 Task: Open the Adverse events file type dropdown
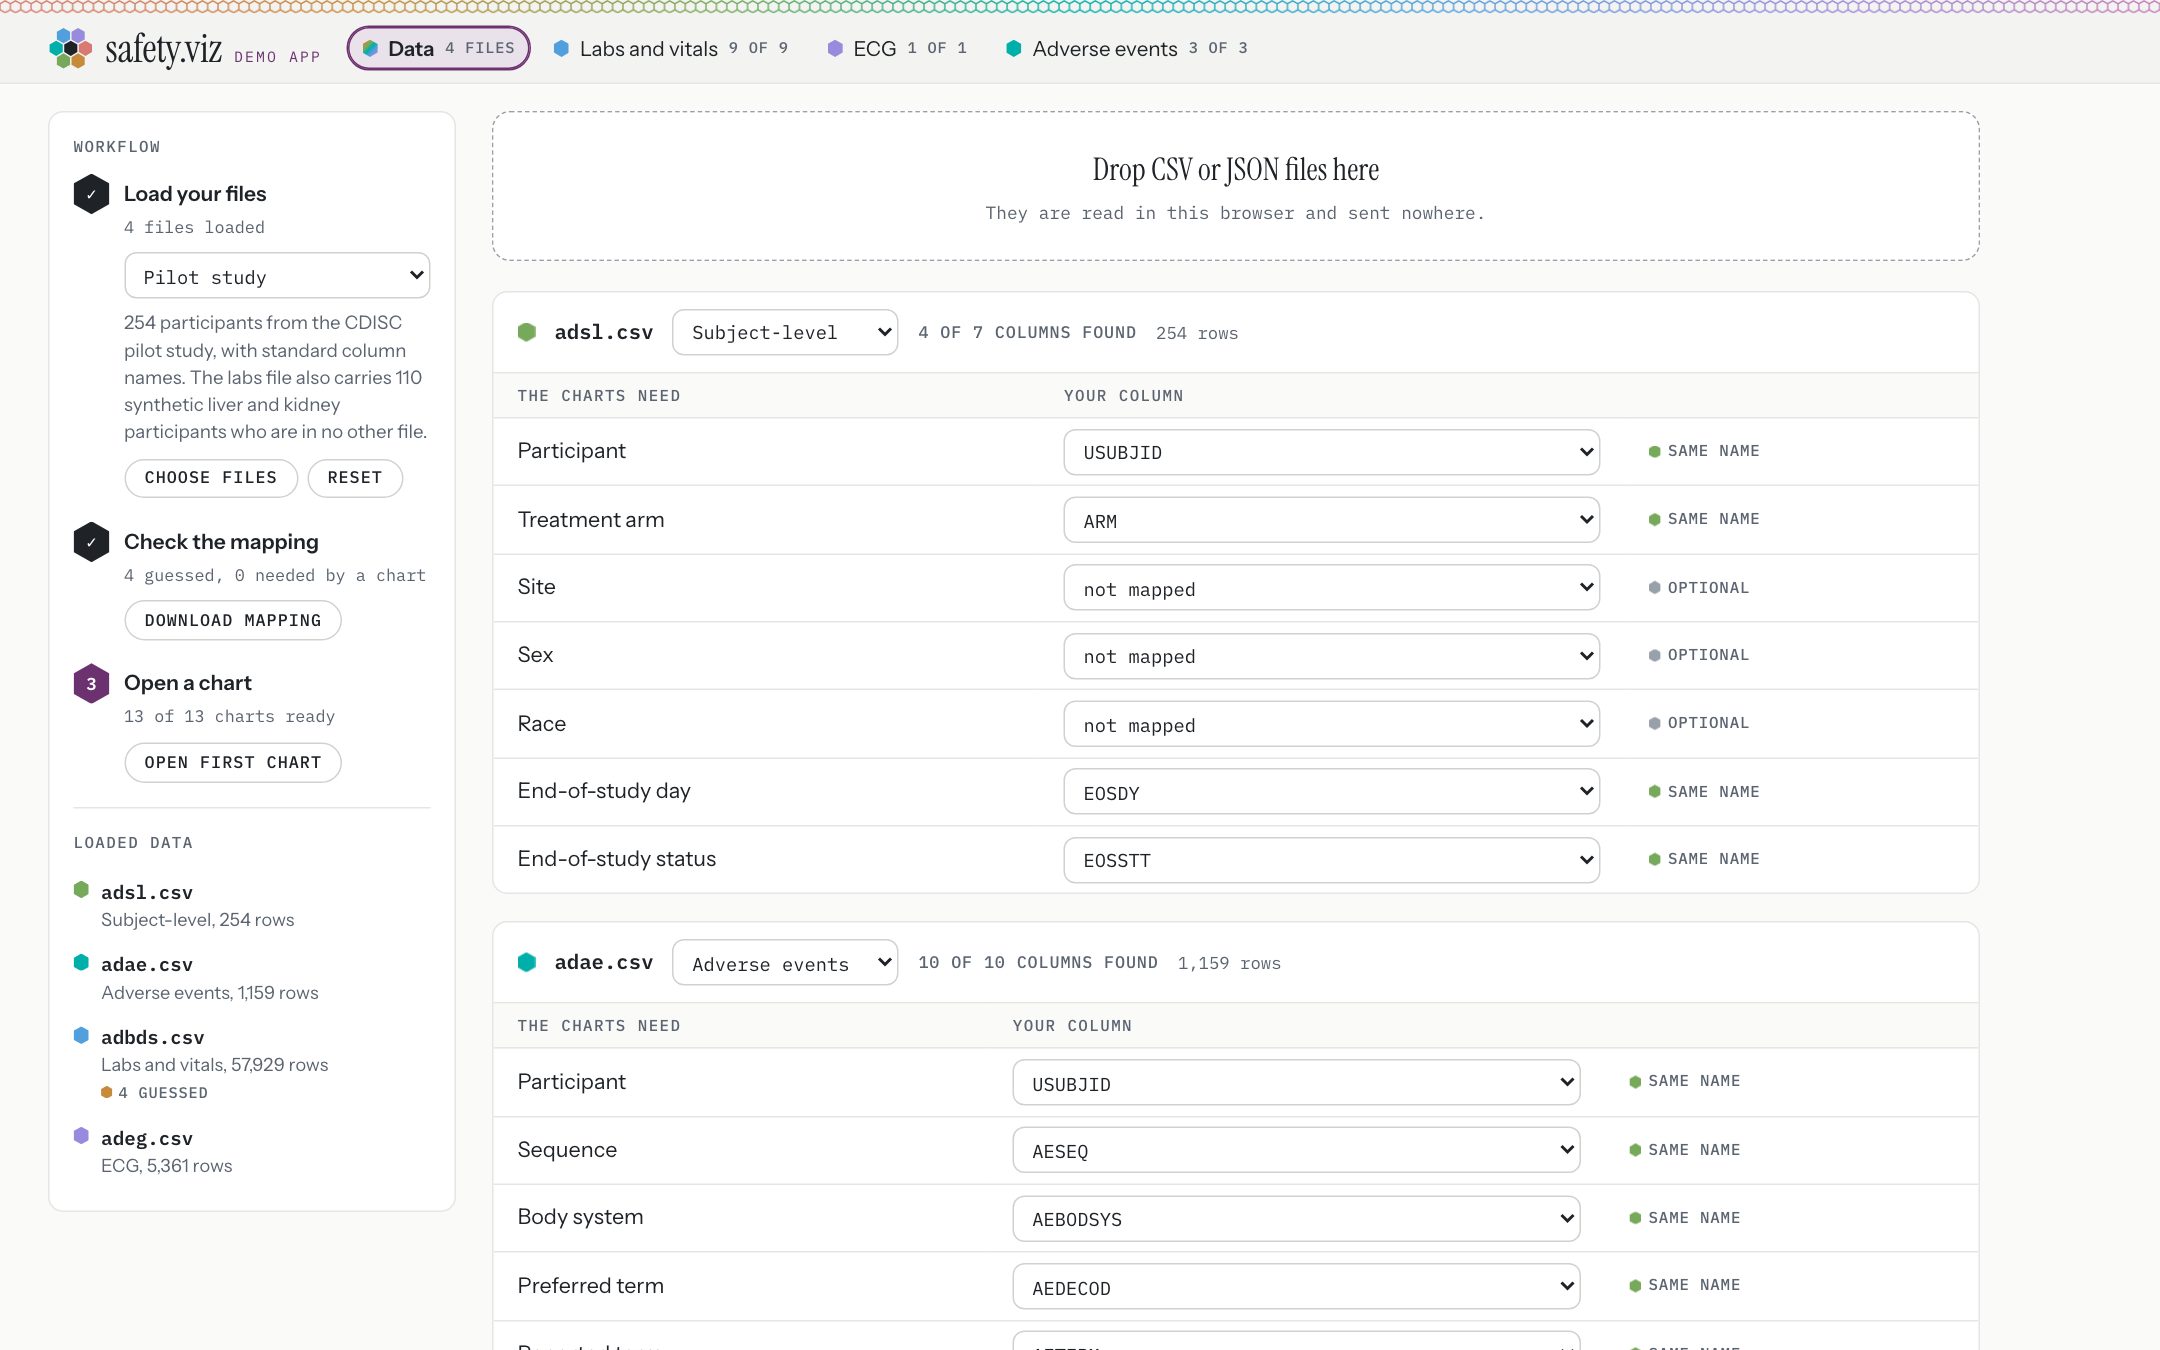(x=785, y=962)
